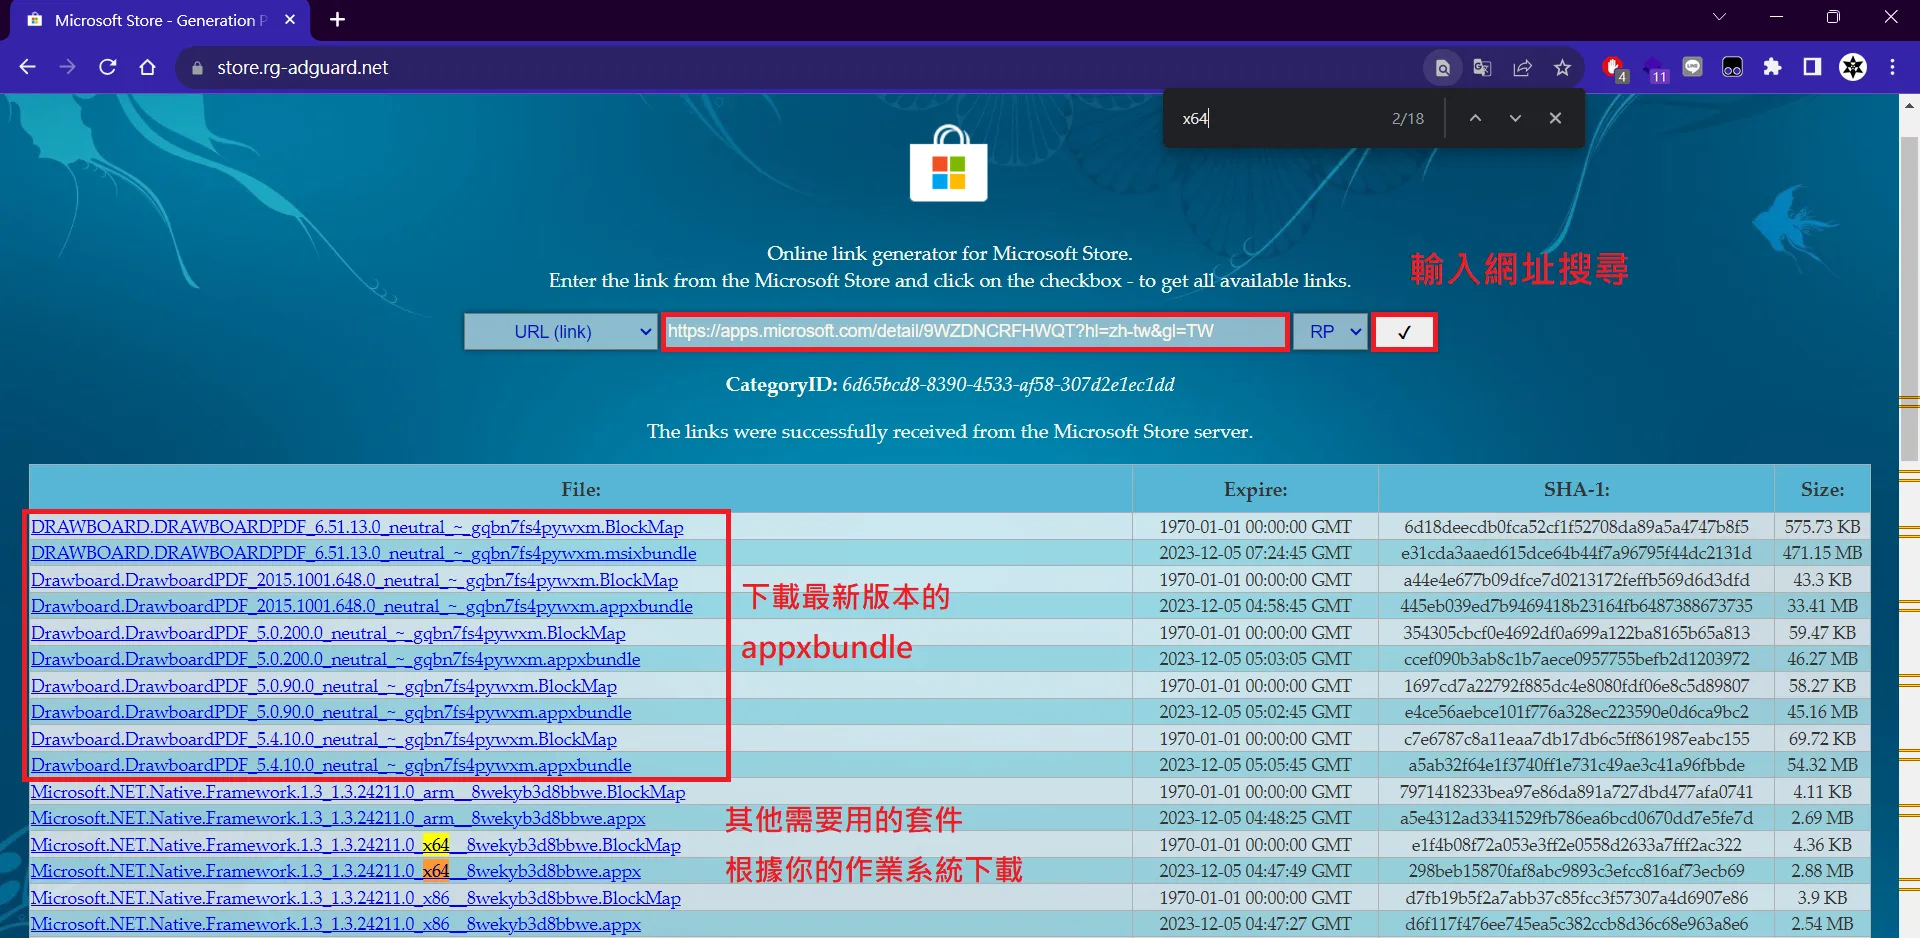The width and height of the screenshot is (1920, 938).
Task: Open the browser home page
Action: (x=148, y=67)
